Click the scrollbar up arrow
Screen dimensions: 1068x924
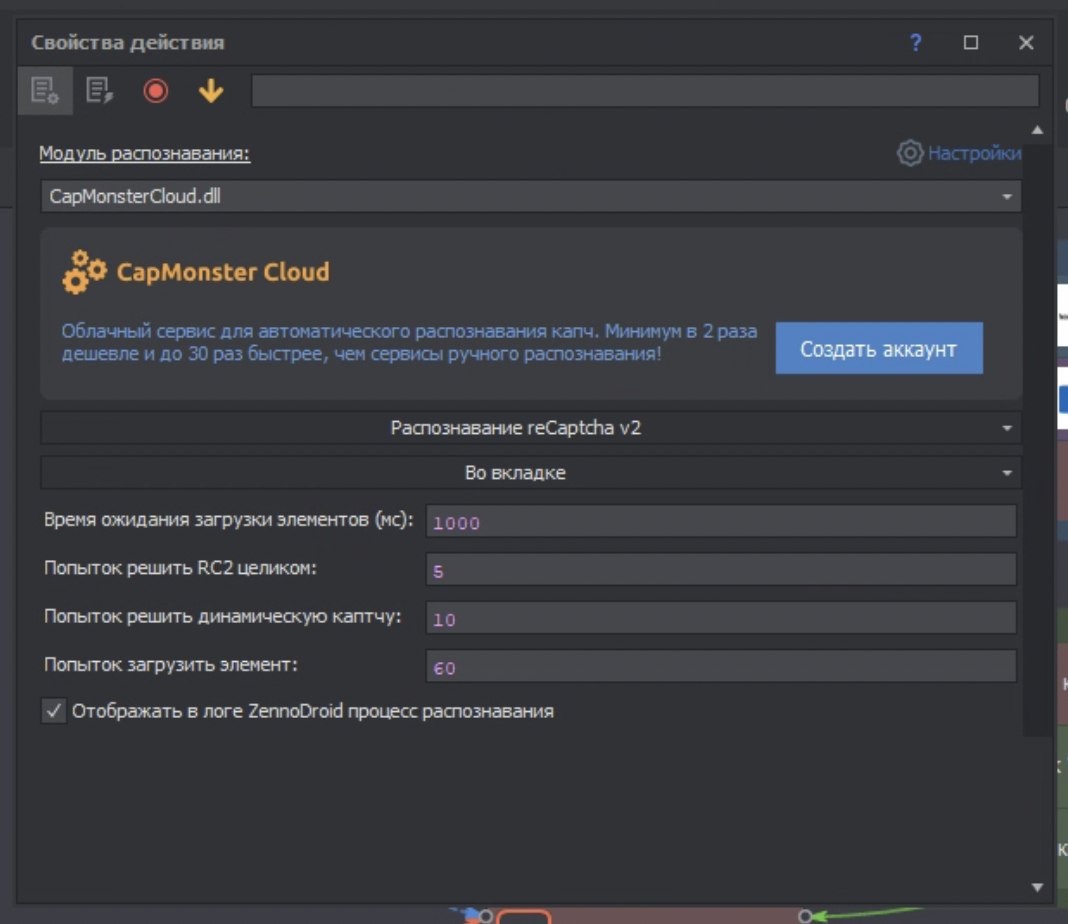point(1037,129)
